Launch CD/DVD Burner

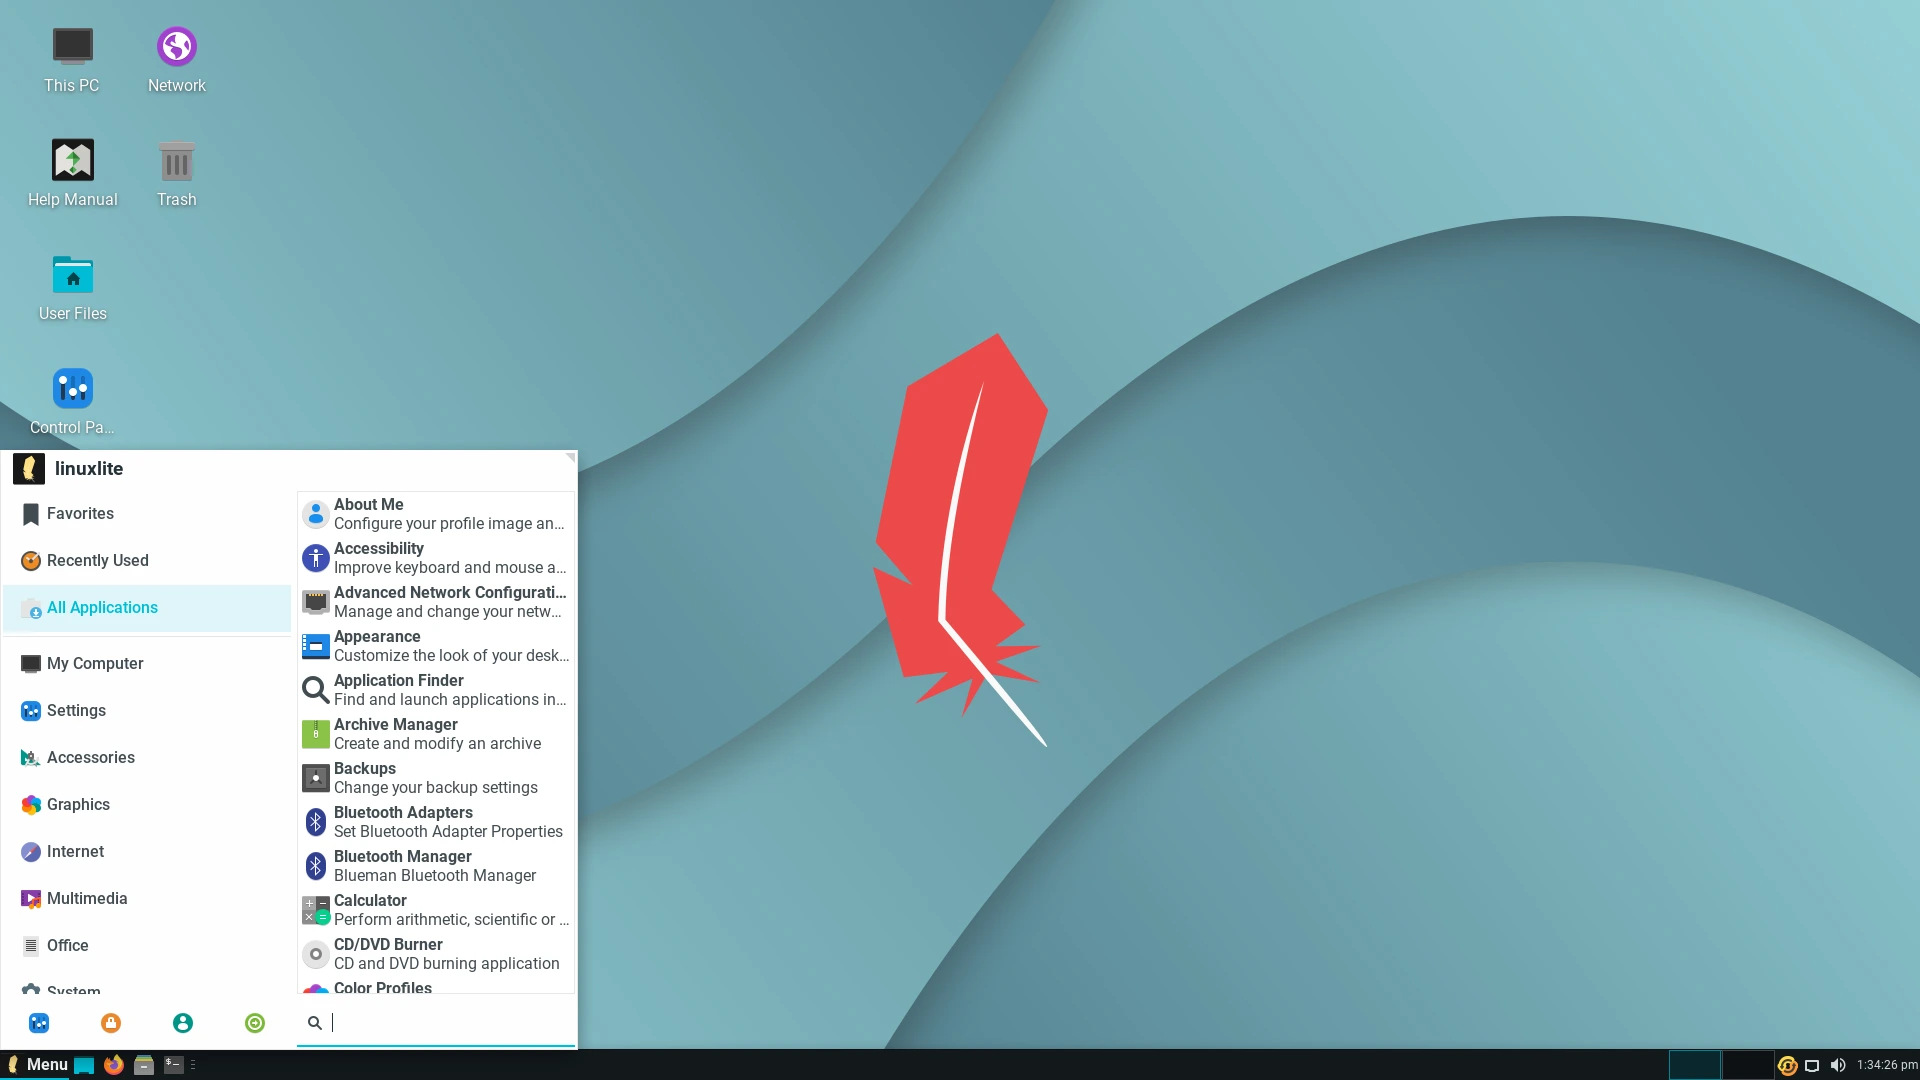coord(436,954)
